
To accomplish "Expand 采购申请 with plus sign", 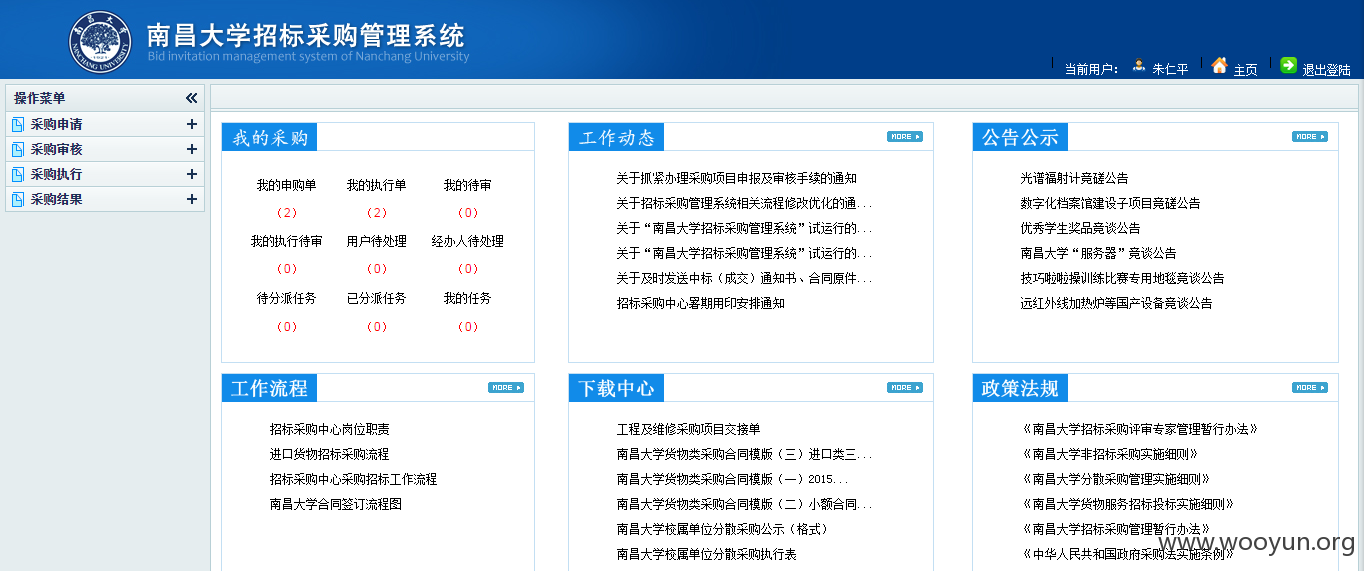I will point(192,124).
